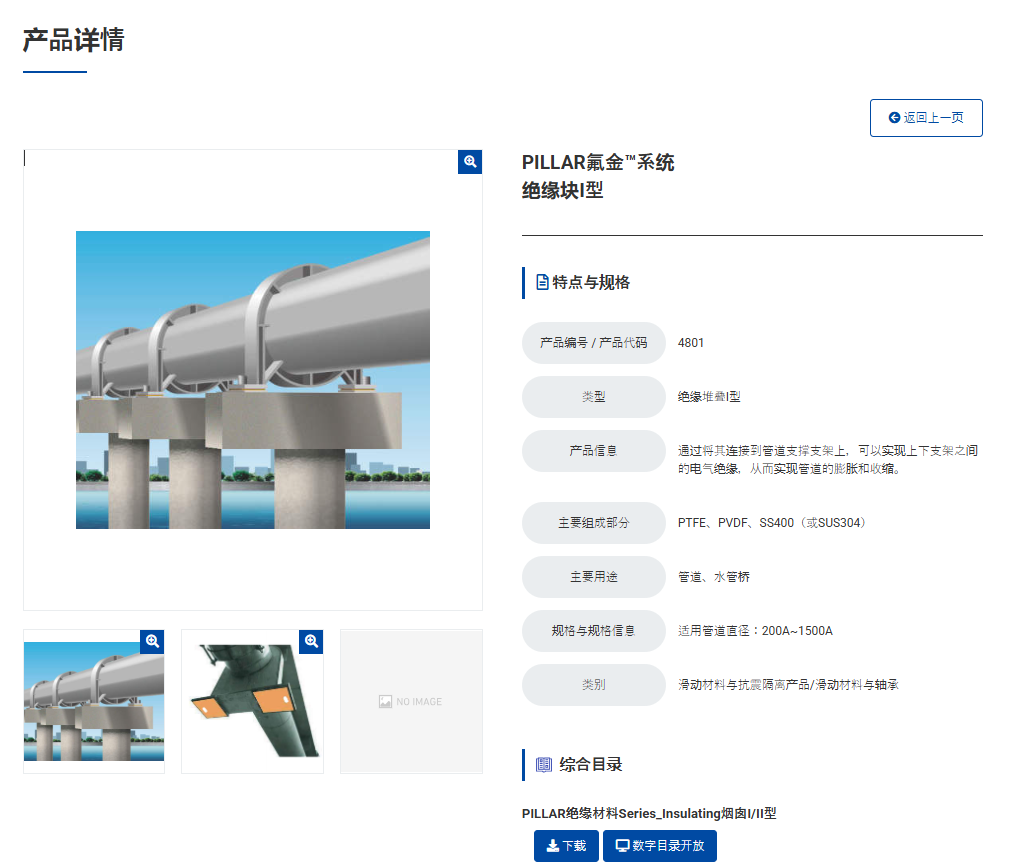The width and height of the screenshot is (1010, 868).
Task: Click magnifier icon on main product image
Action: pos(470,162)
